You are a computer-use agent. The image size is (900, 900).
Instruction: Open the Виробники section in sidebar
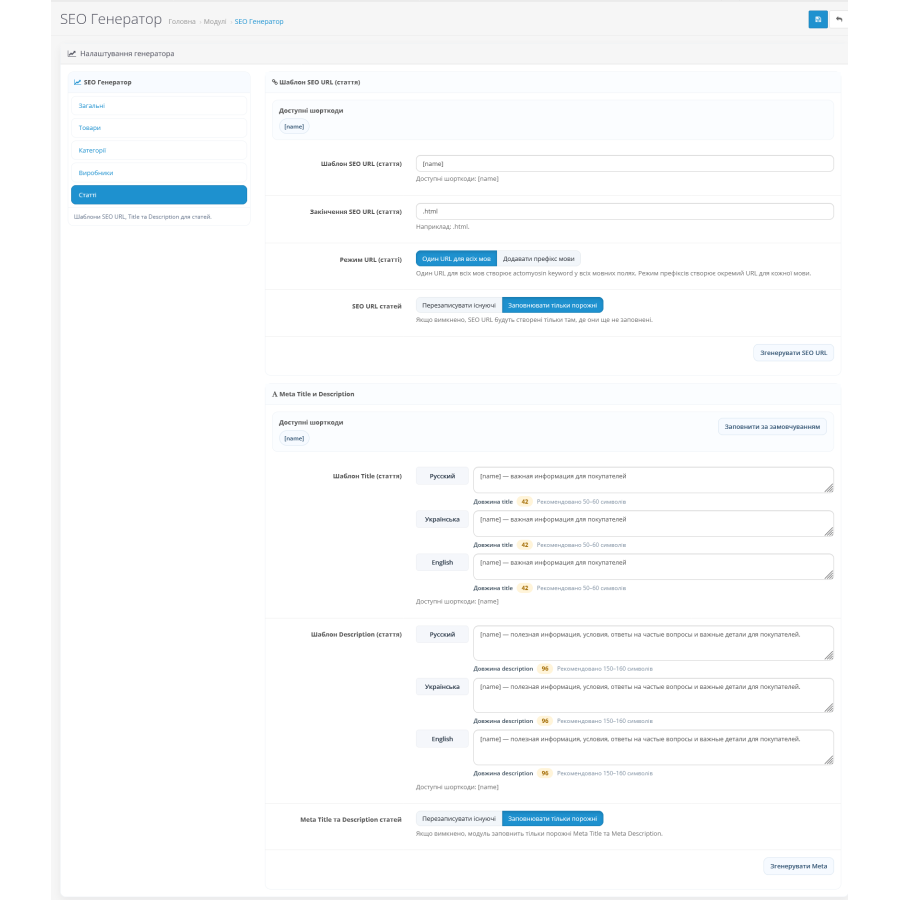tap(159, 173)
